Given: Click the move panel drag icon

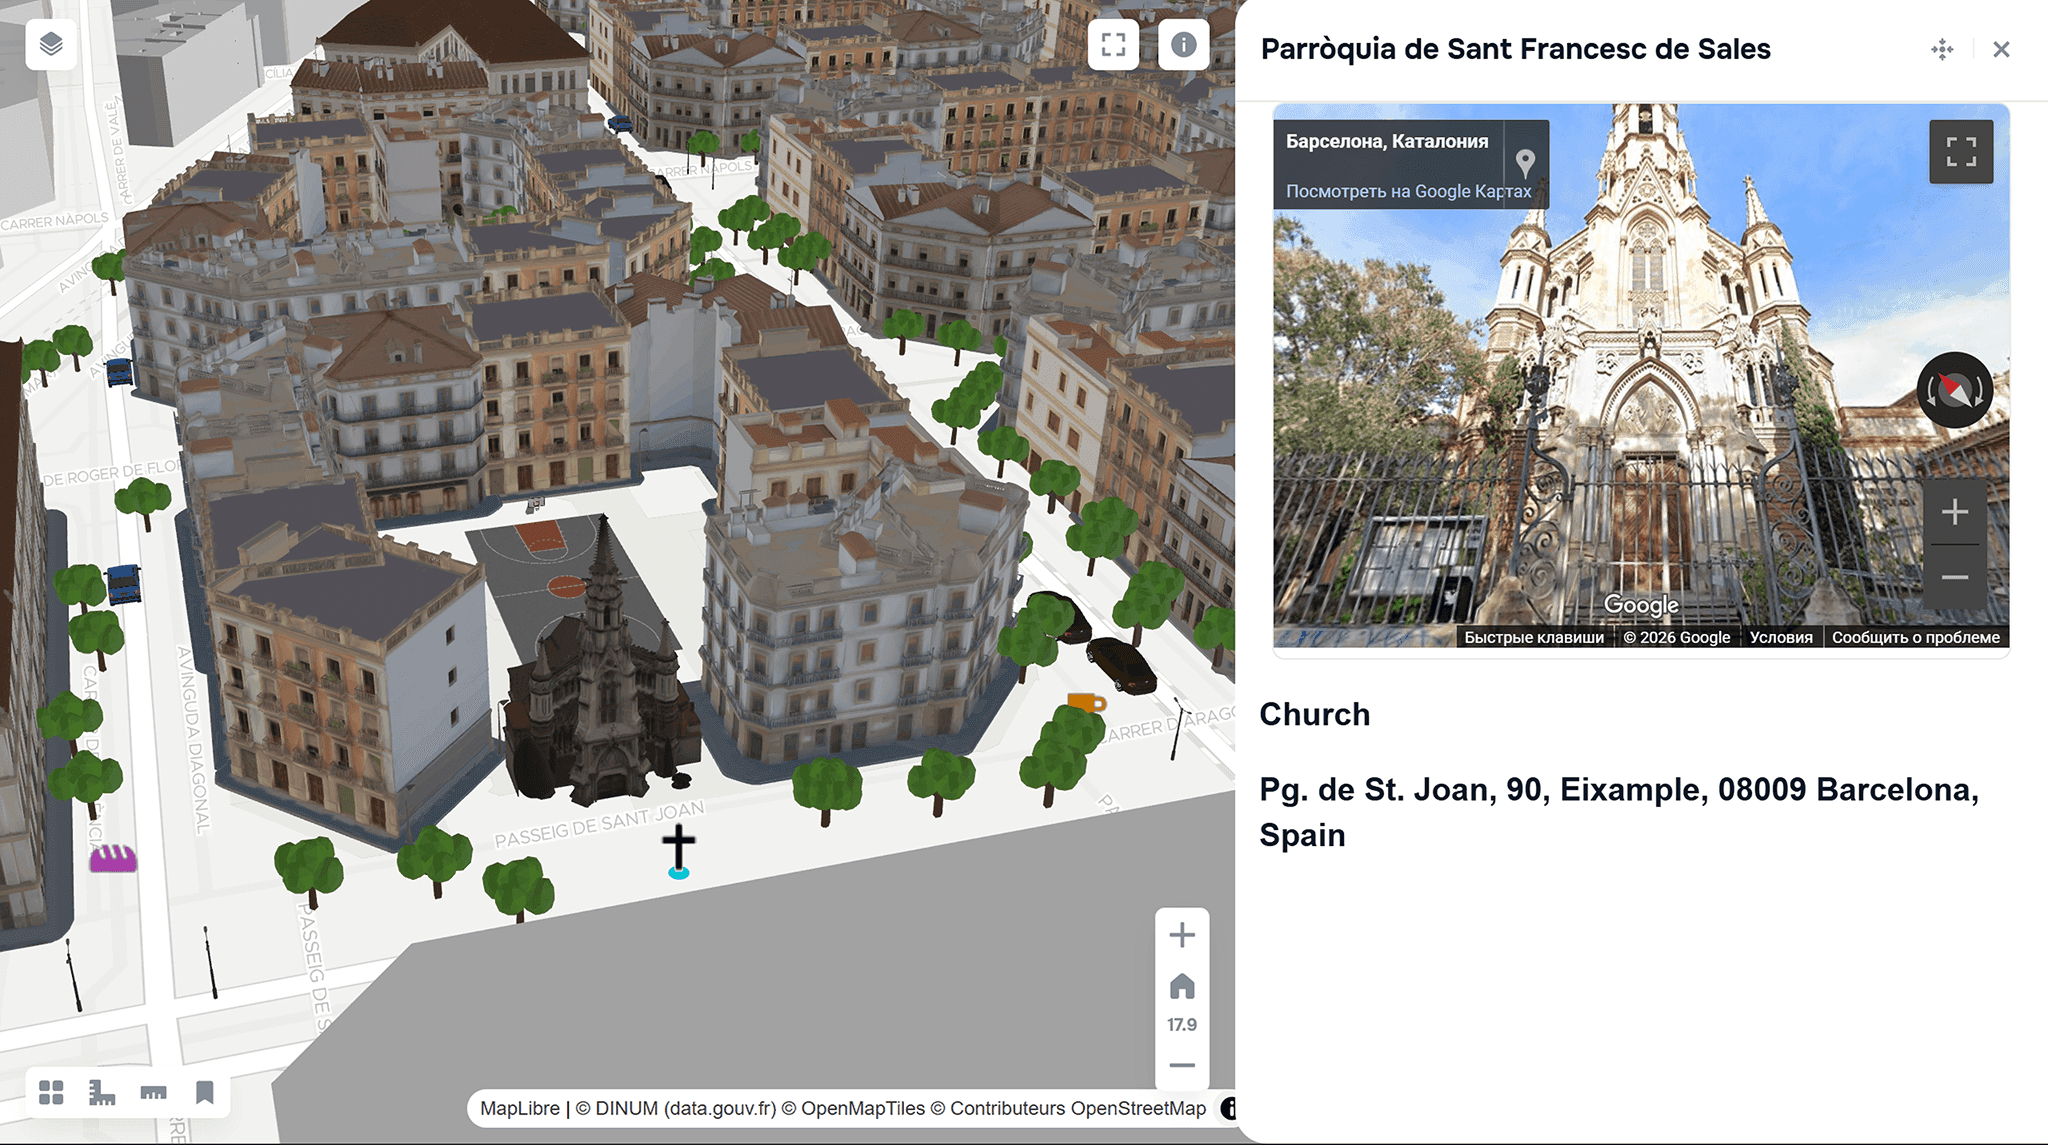Looking at the screenshot, I should 1942,49.
